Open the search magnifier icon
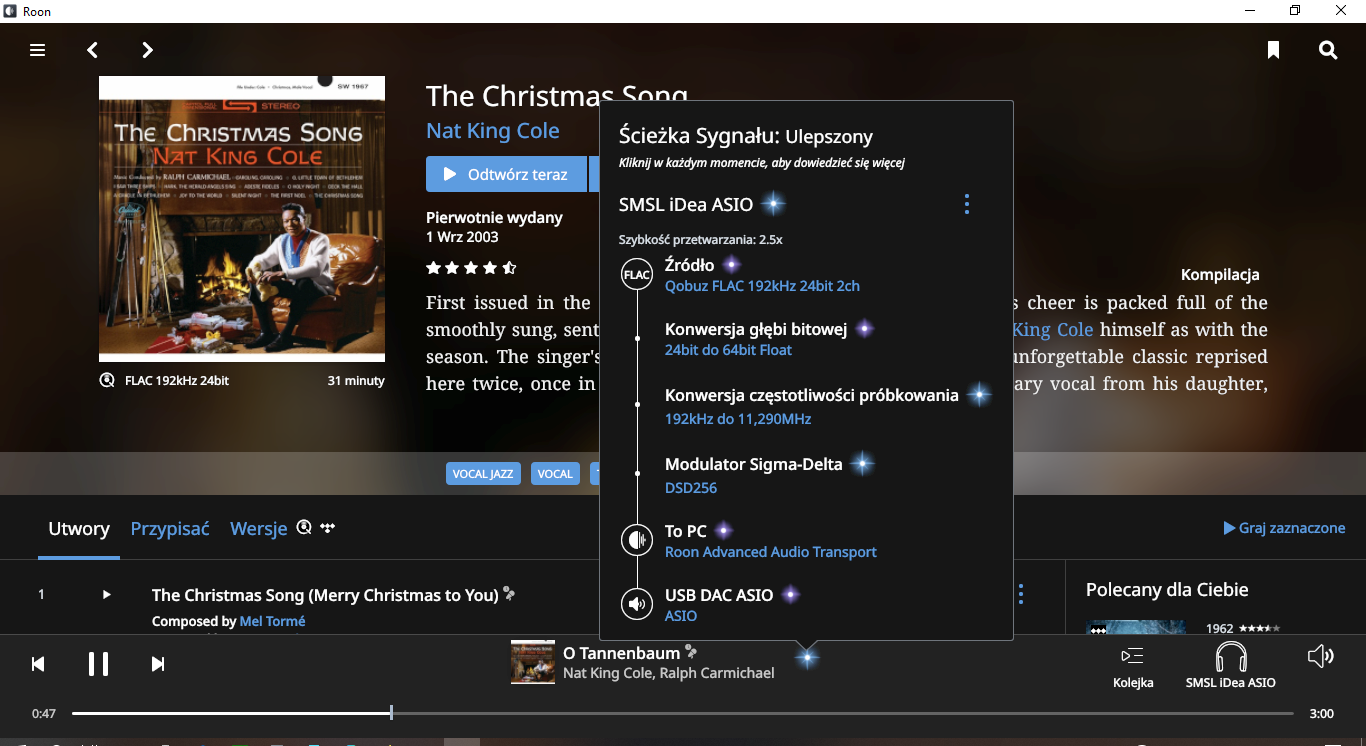The height and width of the screenshot is (746, 1366). tap(1328, 50)
